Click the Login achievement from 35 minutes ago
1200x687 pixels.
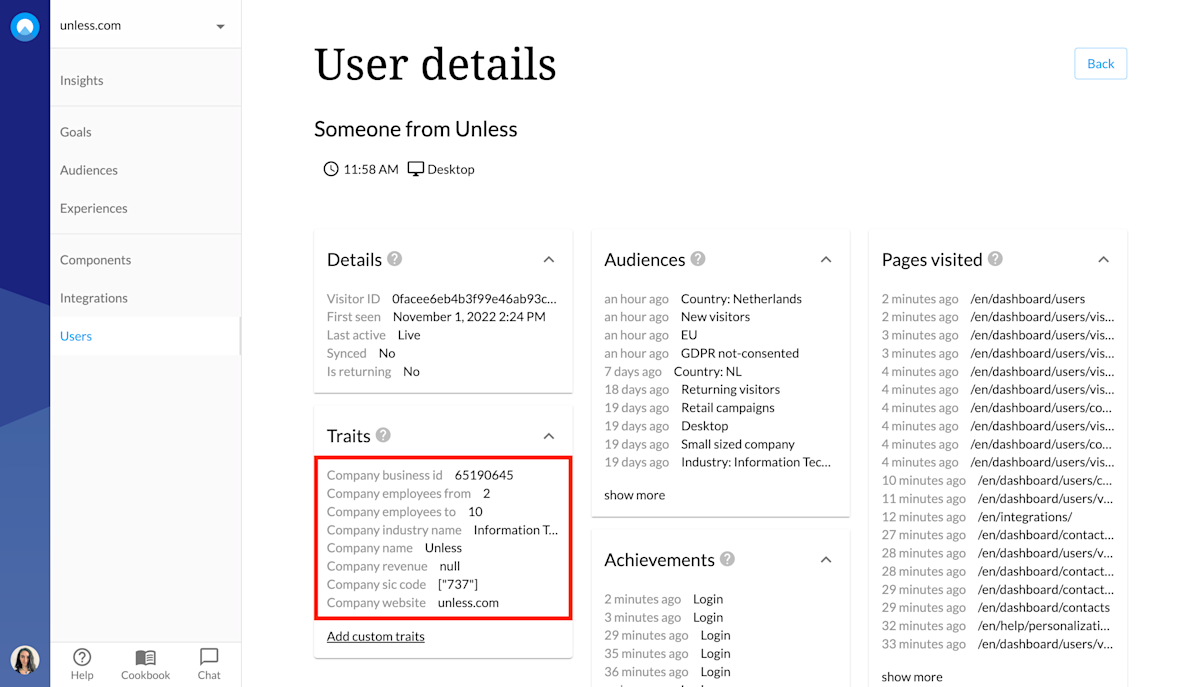pos(715,653)
